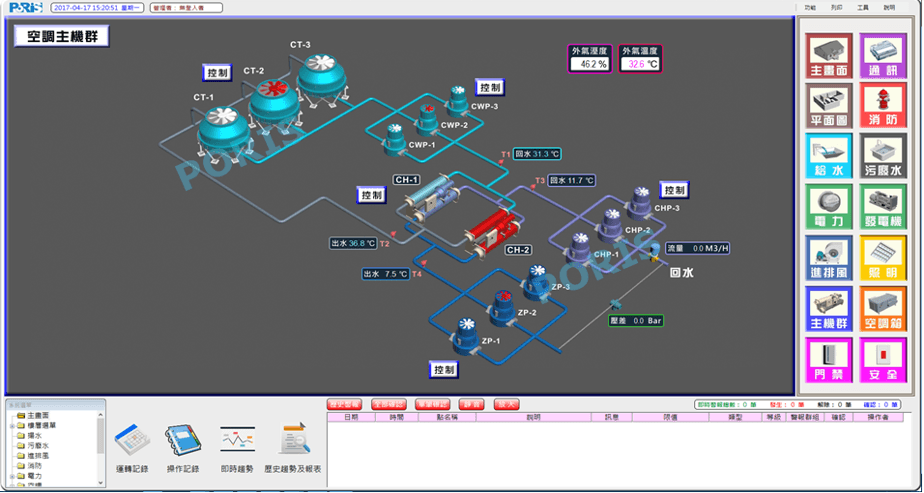This screenshot has height=493, width=924.
Task: Click the 控制 button near CWP-3
Action: click(x=489, y=88)
